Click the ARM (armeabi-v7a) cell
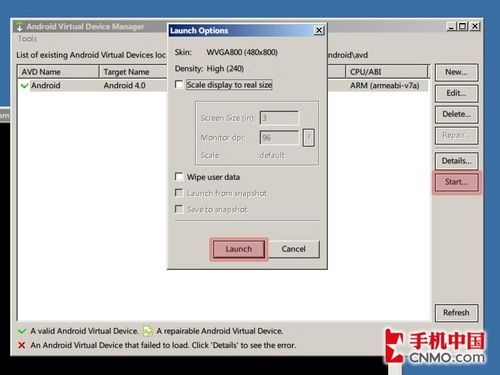 [x=385, y=85]
